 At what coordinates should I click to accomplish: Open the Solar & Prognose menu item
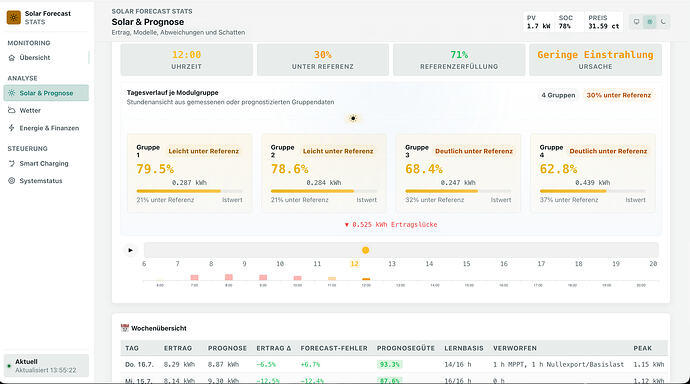coord(46,93)
